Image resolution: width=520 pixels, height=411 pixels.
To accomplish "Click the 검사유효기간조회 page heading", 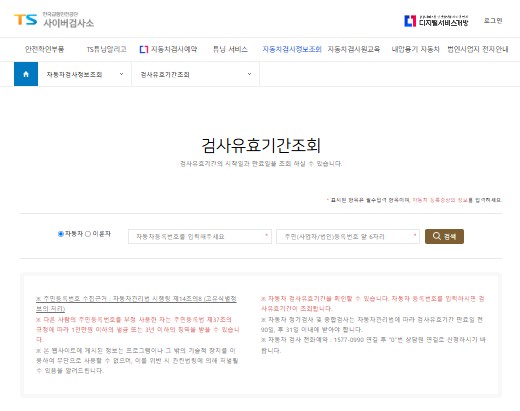I will [x=261, y=145].
